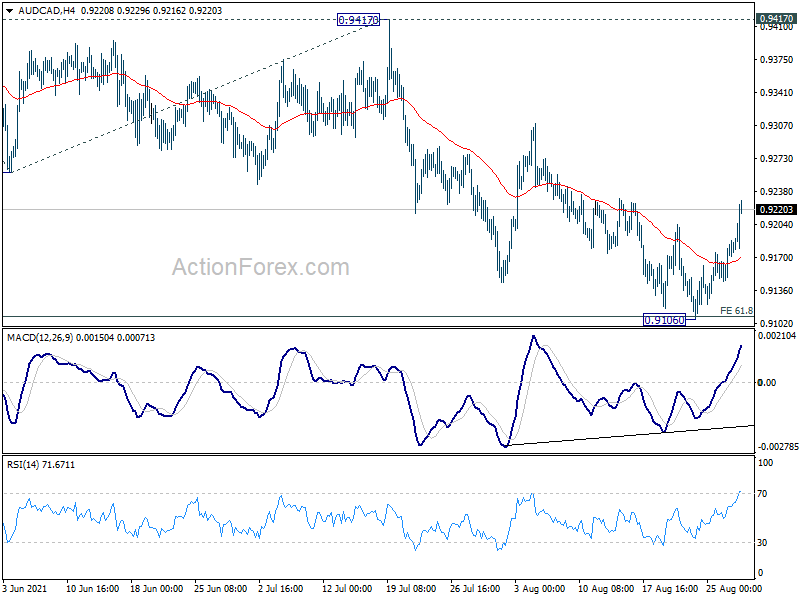Image resolution: width=800 pixels, height=600 pixels.
Task: Click the 25 Jun 08:00 time label
Action: [x=220, y=589]
